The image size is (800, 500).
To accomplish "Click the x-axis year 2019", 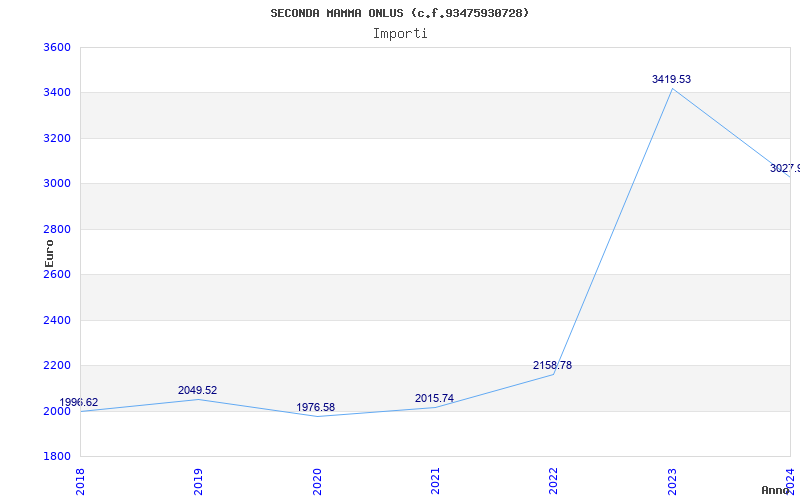I will 198,482.
